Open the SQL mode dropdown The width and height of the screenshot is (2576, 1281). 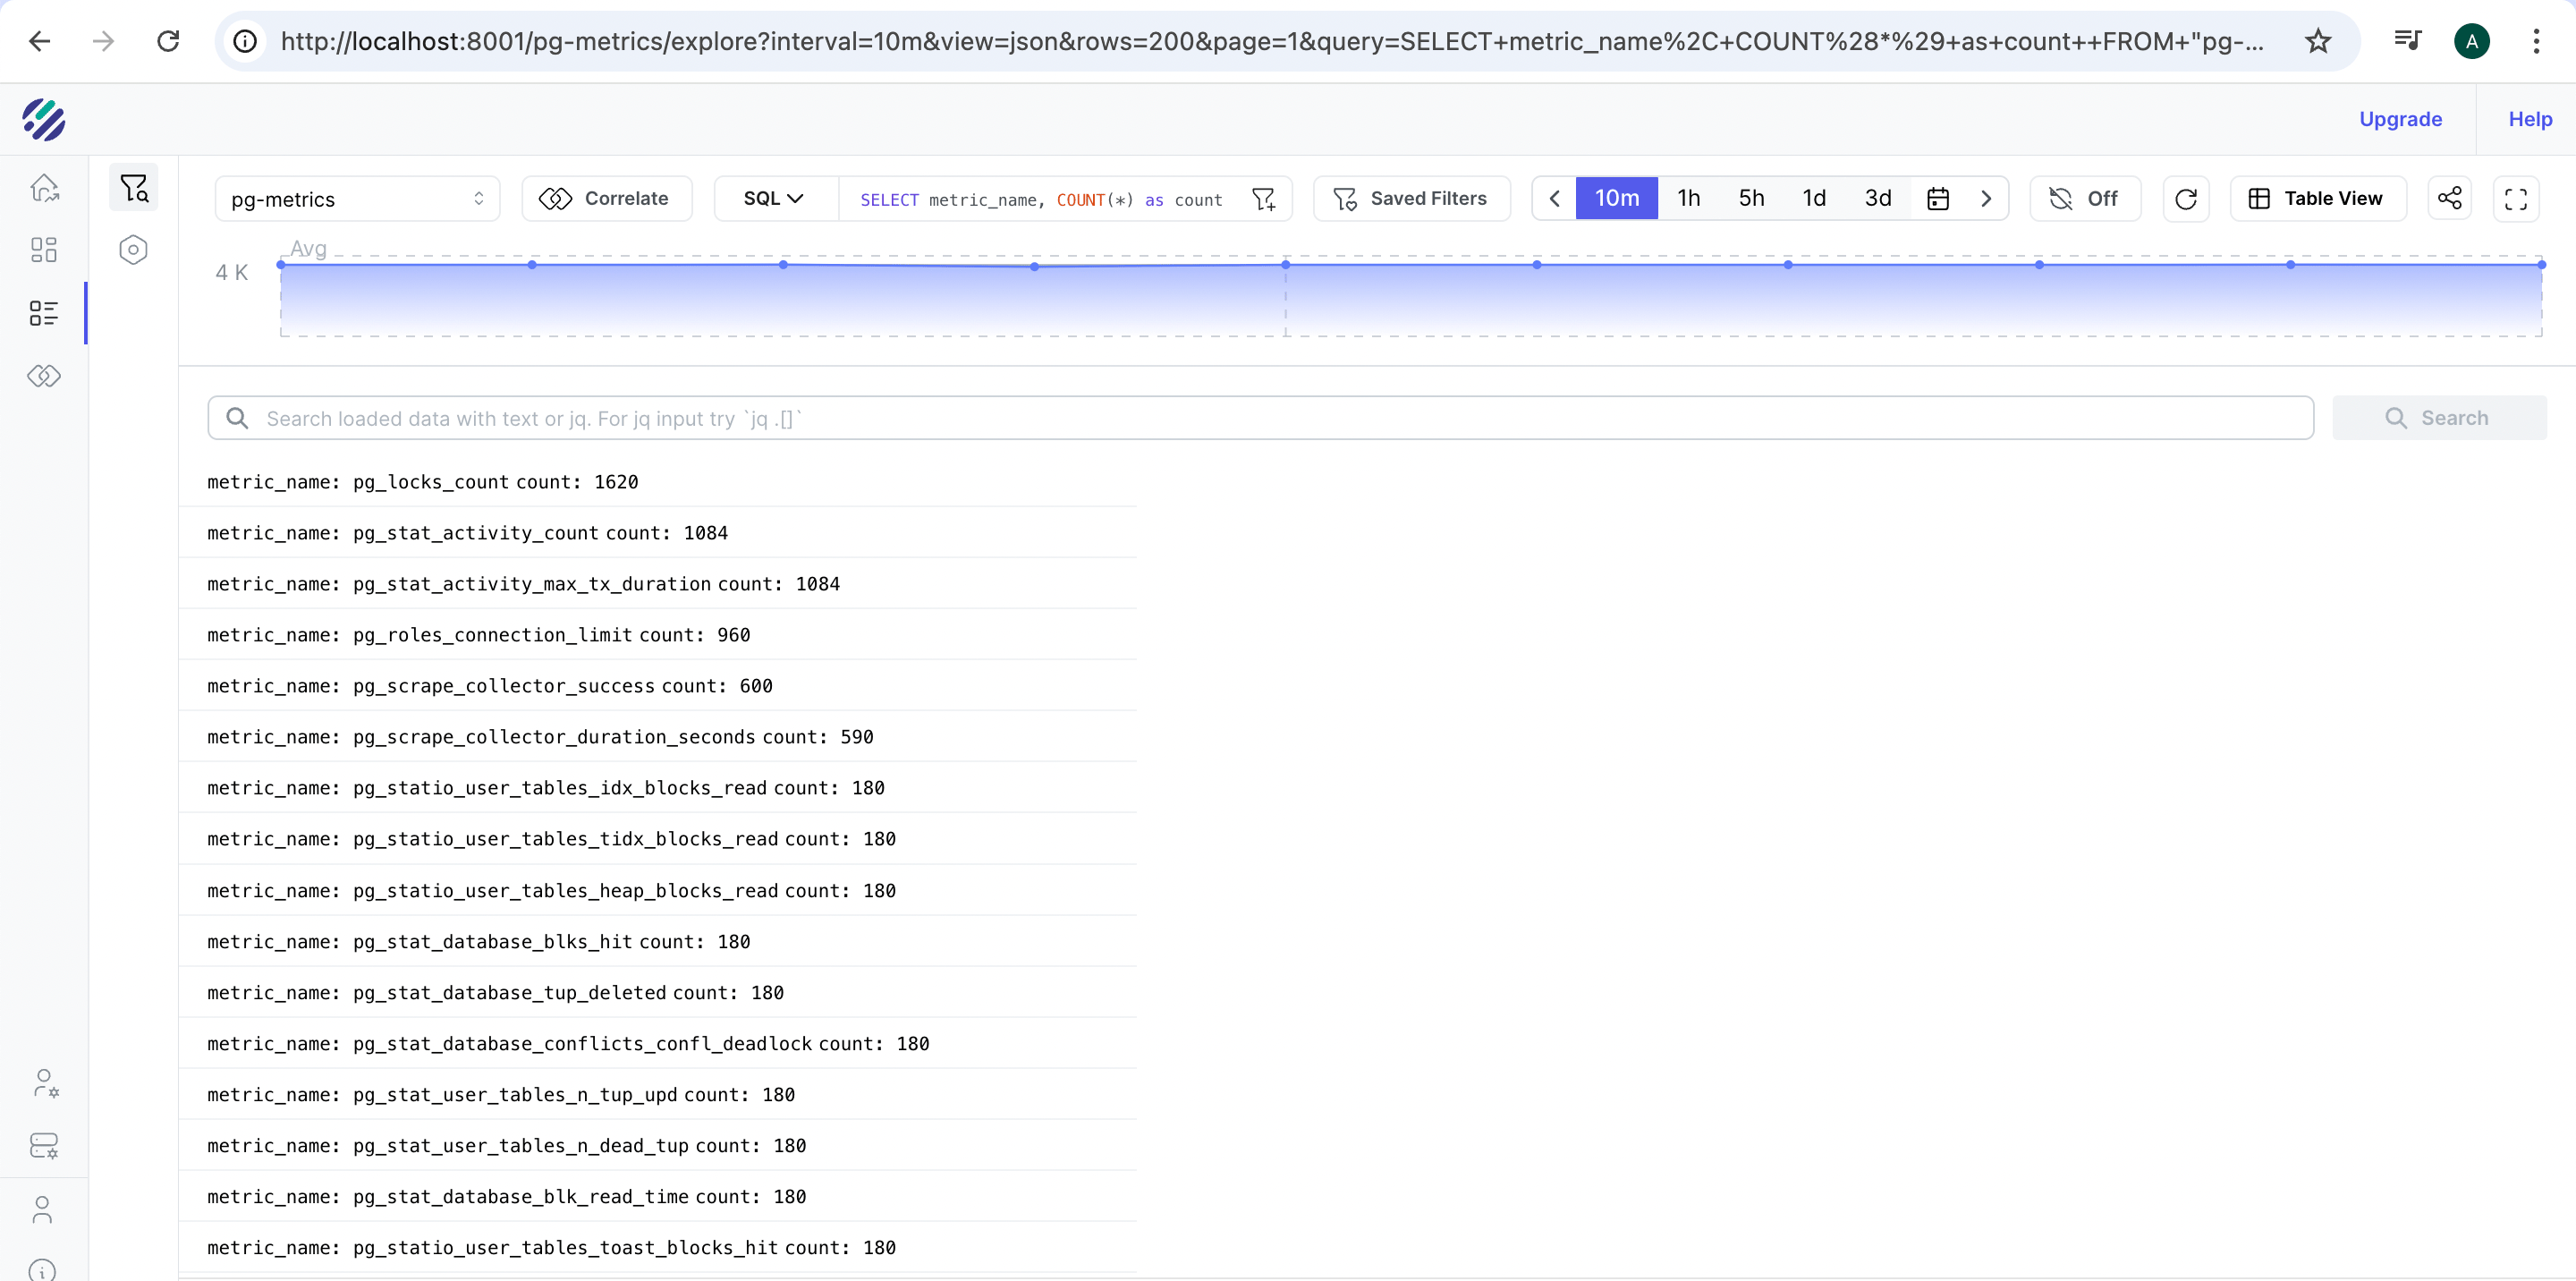[x=774, y=198]
